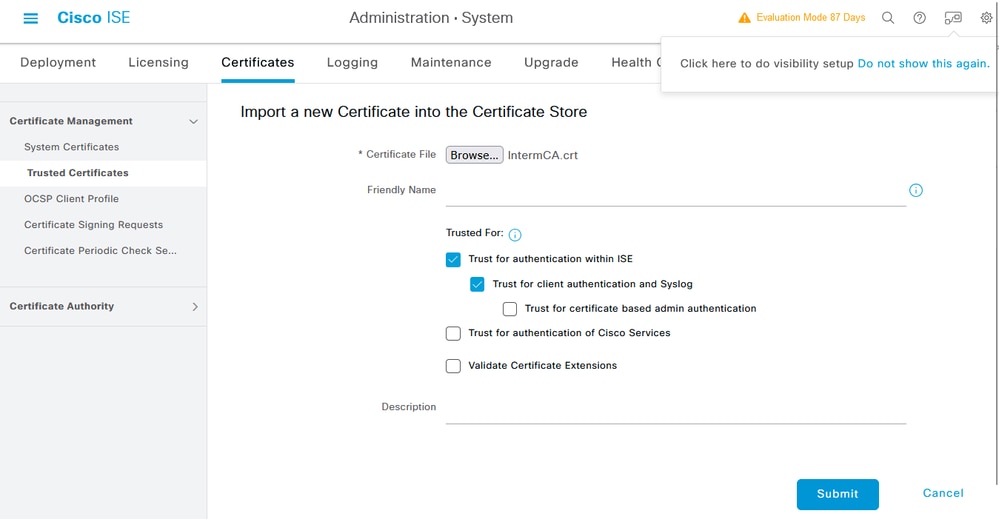Image resolution: width=999 pixels, height=519 pixels.
Task: Click the Trusted For info icon
Action: pyautogui.click(x=515, y=235)
